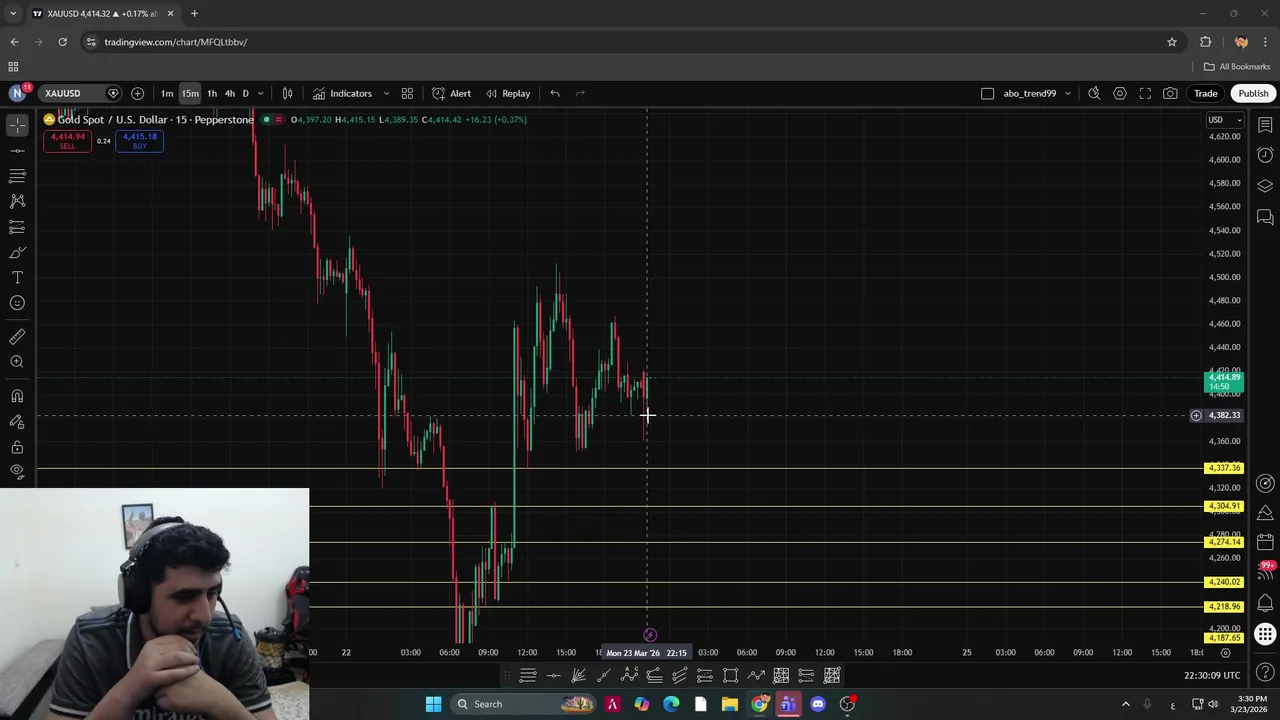Switch to the 4h timeframe
The width and height of the screenshot is (1280, 720).
[229, 93]
